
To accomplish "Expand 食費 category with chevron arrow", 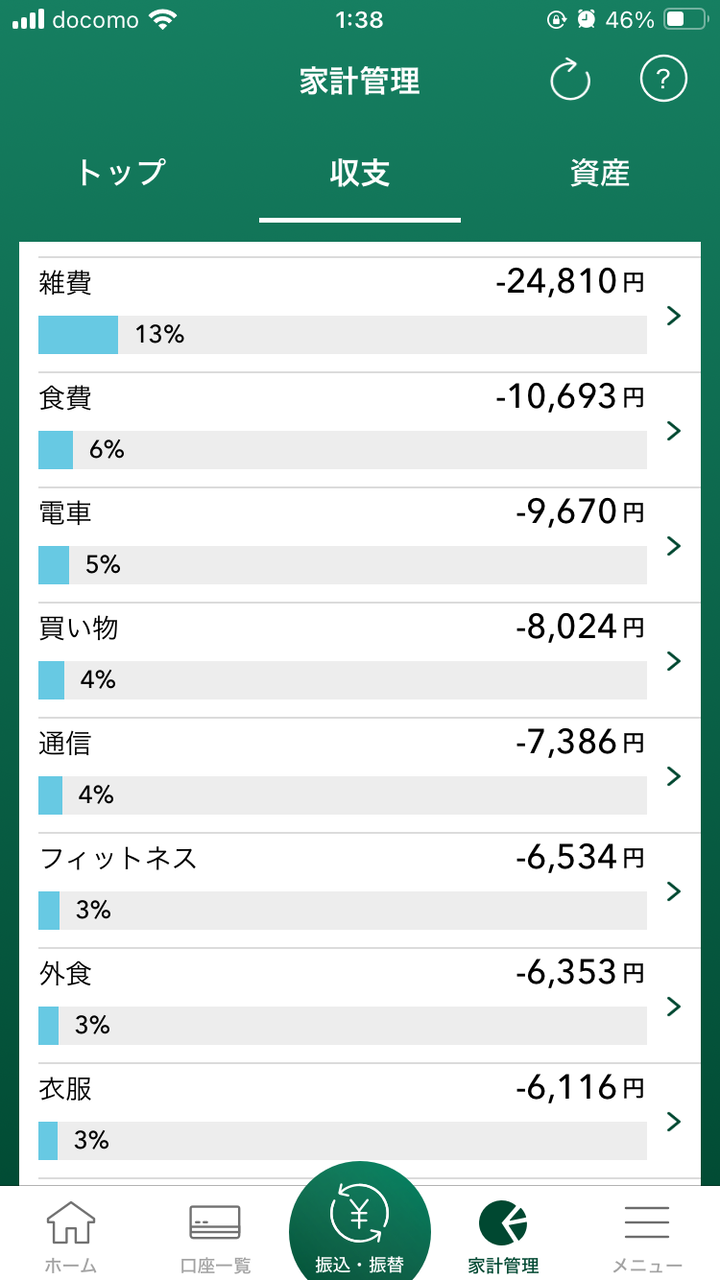I will point(673,431).
